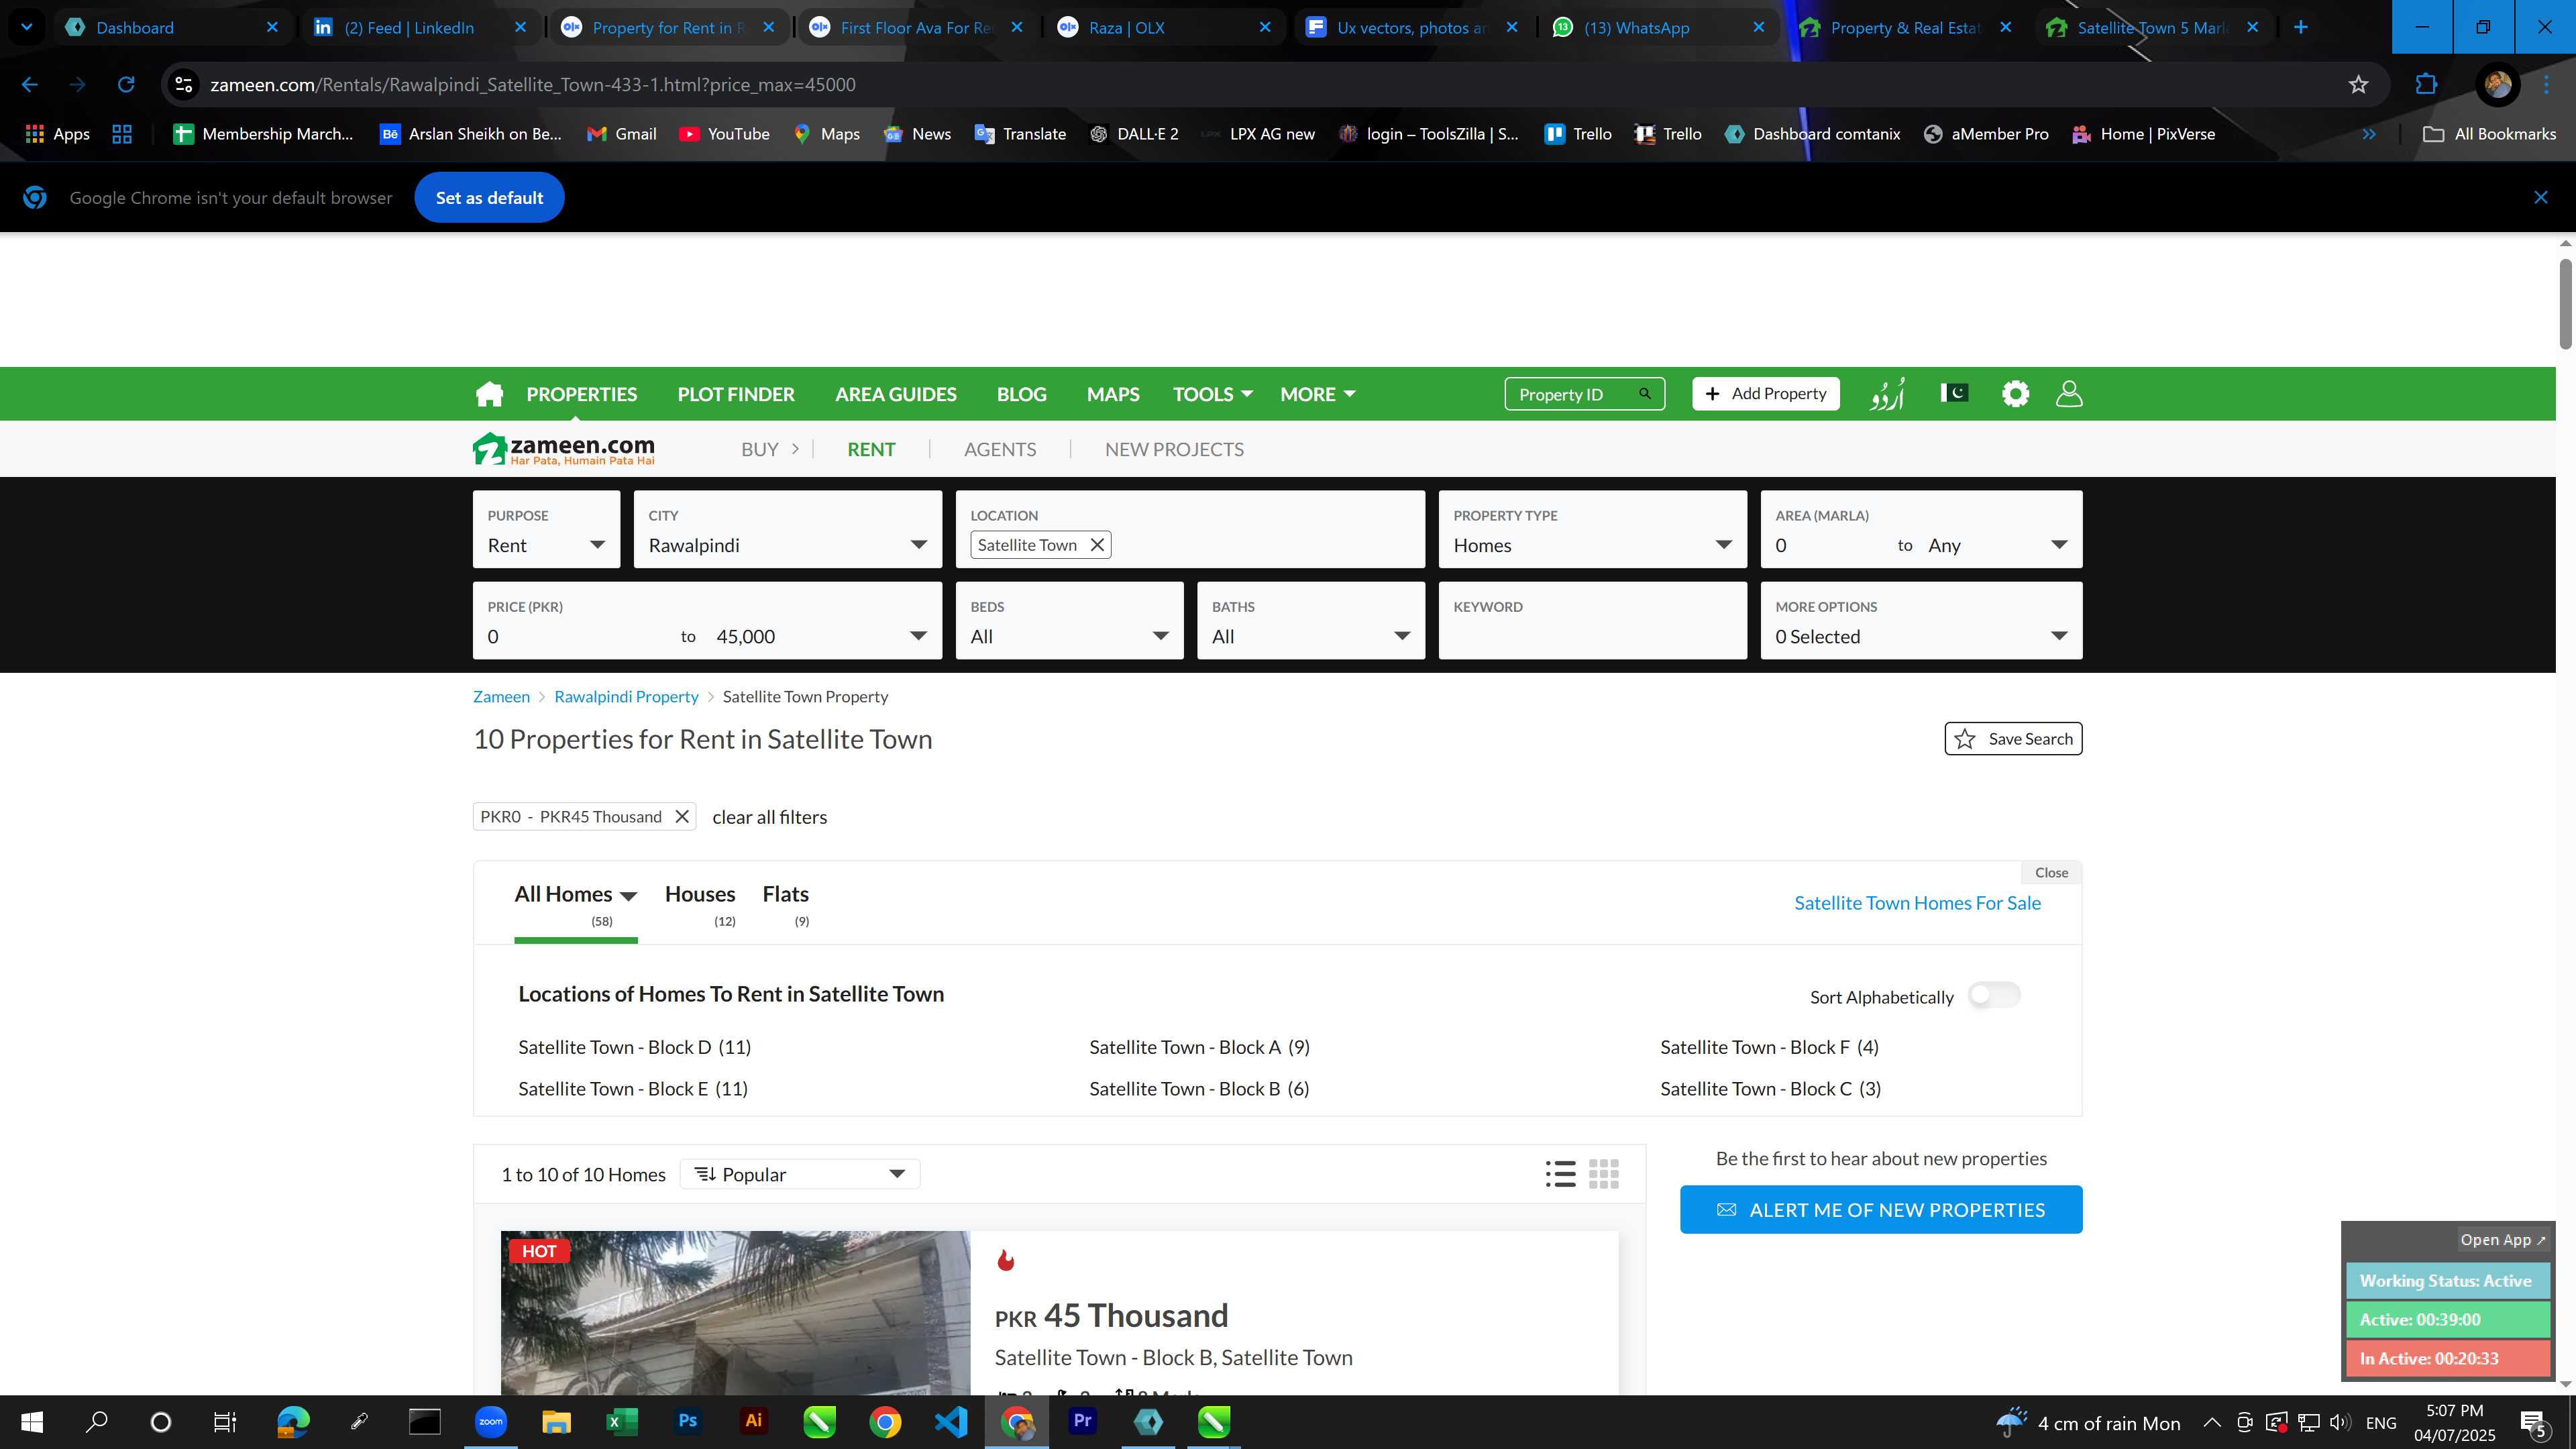The width and height of the screenshot is (2576, 1449).
Task: Open Excel from the taskbar
Action: point(622,1421)
